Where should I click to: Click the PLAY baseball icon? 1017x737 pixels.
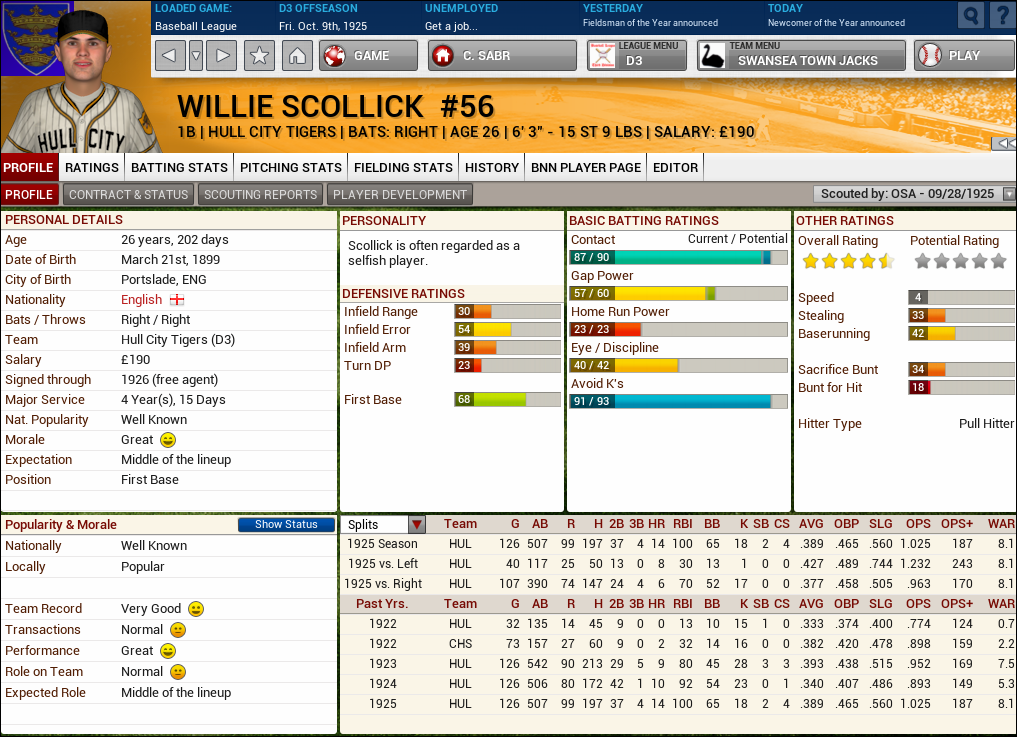click(x=928, y=56)
